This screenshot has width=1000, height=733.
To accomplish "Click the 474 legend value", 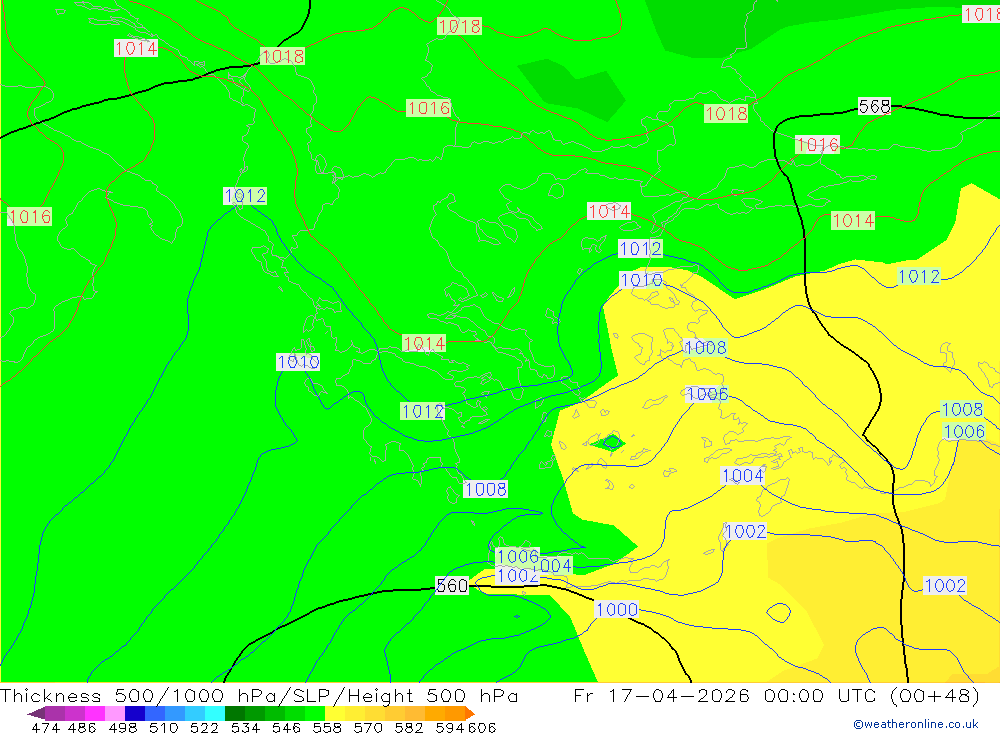I will (x=45, y=727).
